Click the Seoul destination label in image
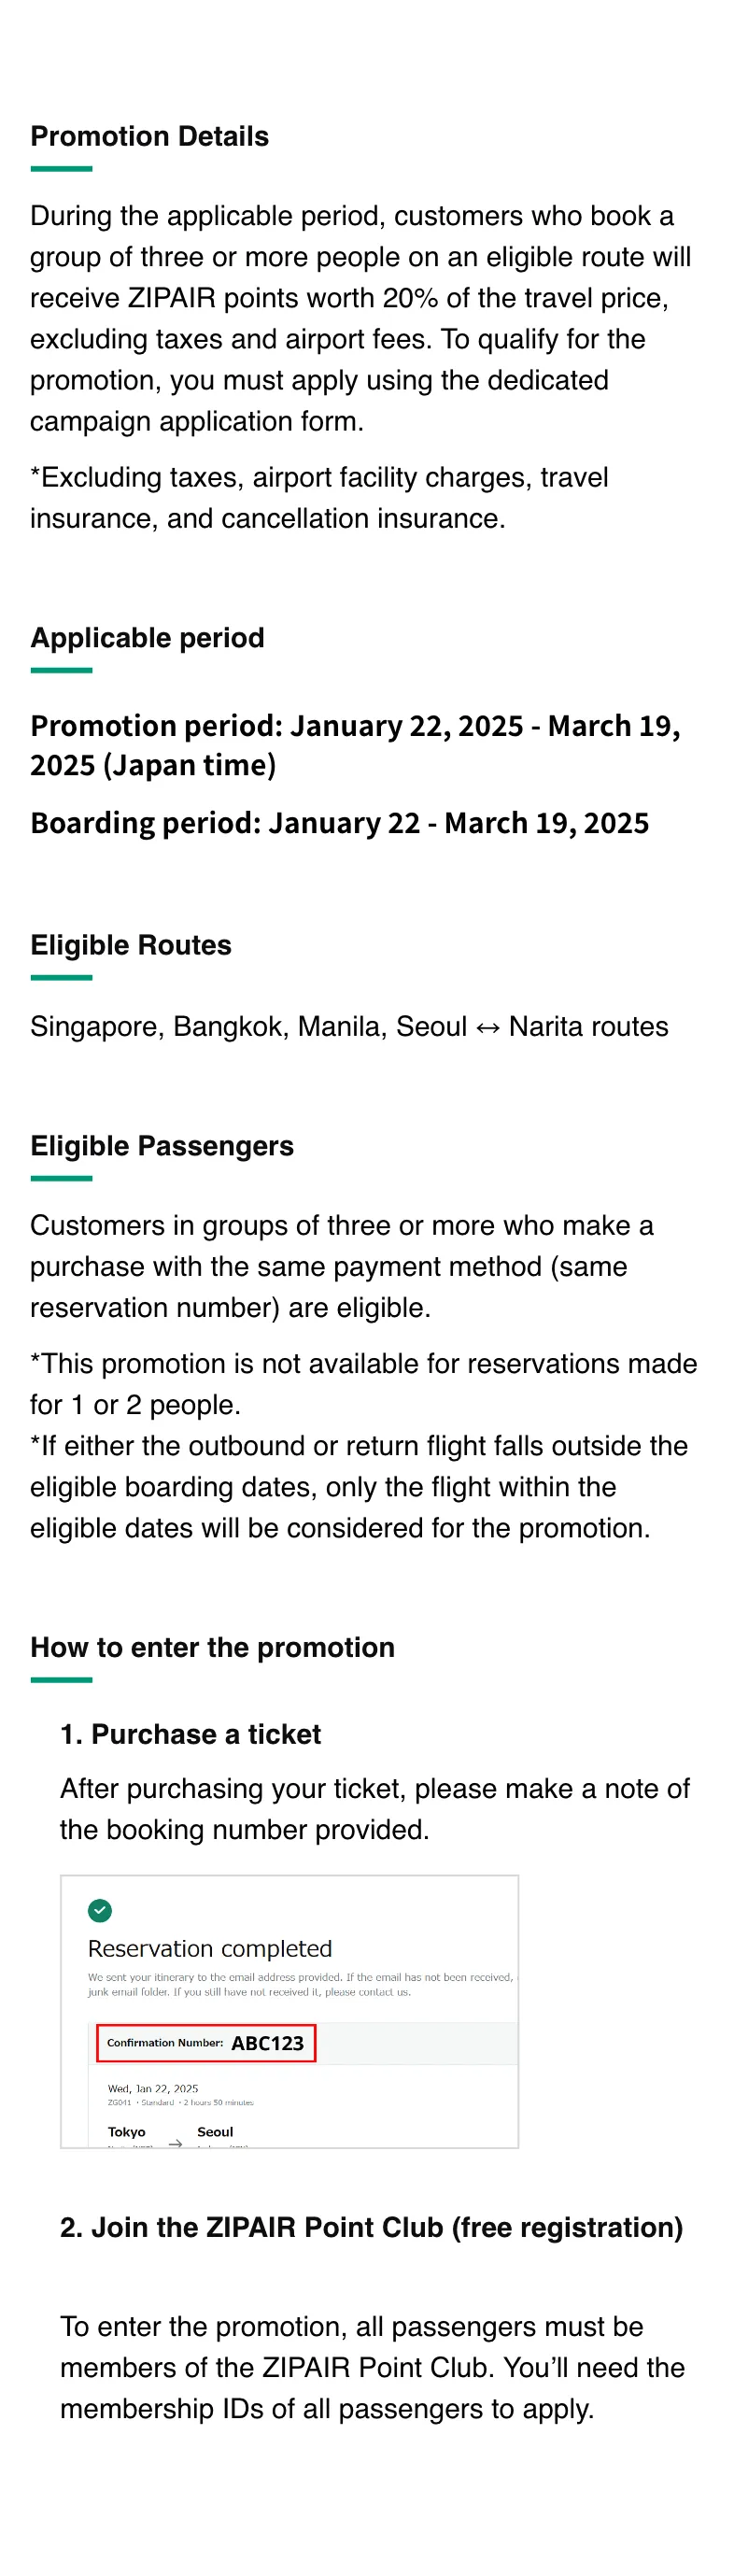This screenshot has width=734, height=2576. (215, 2132)
